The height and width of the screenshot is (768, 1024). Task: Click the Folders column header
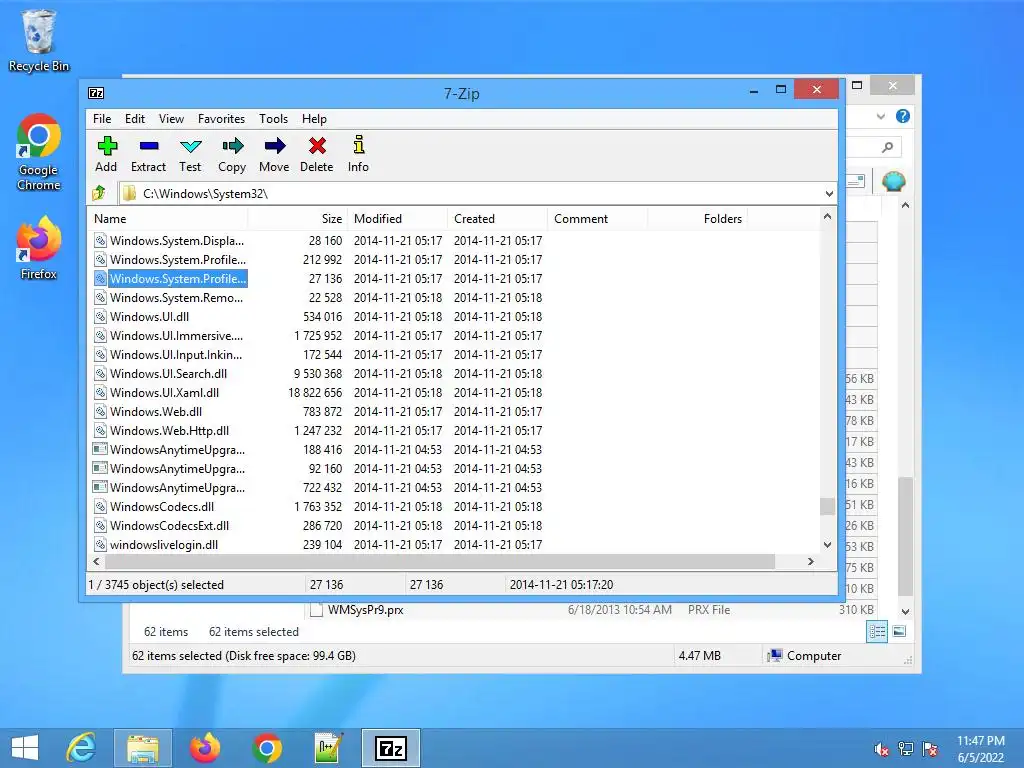[x=697, y=219]
